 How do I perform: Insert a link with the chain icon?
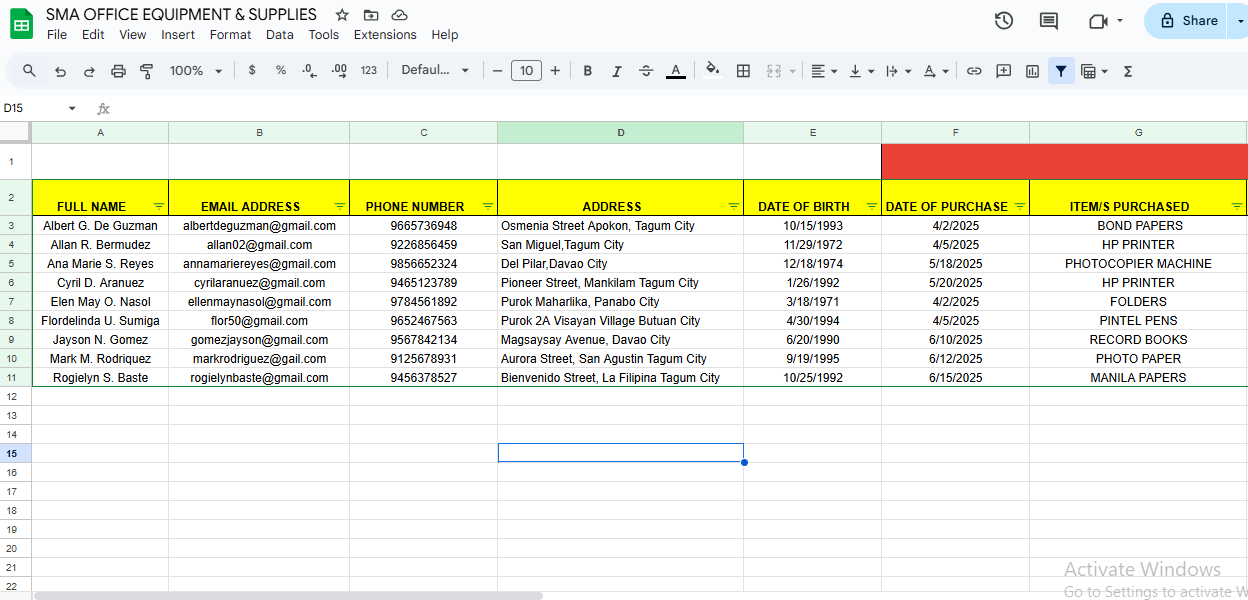click(x=974, y=71)
